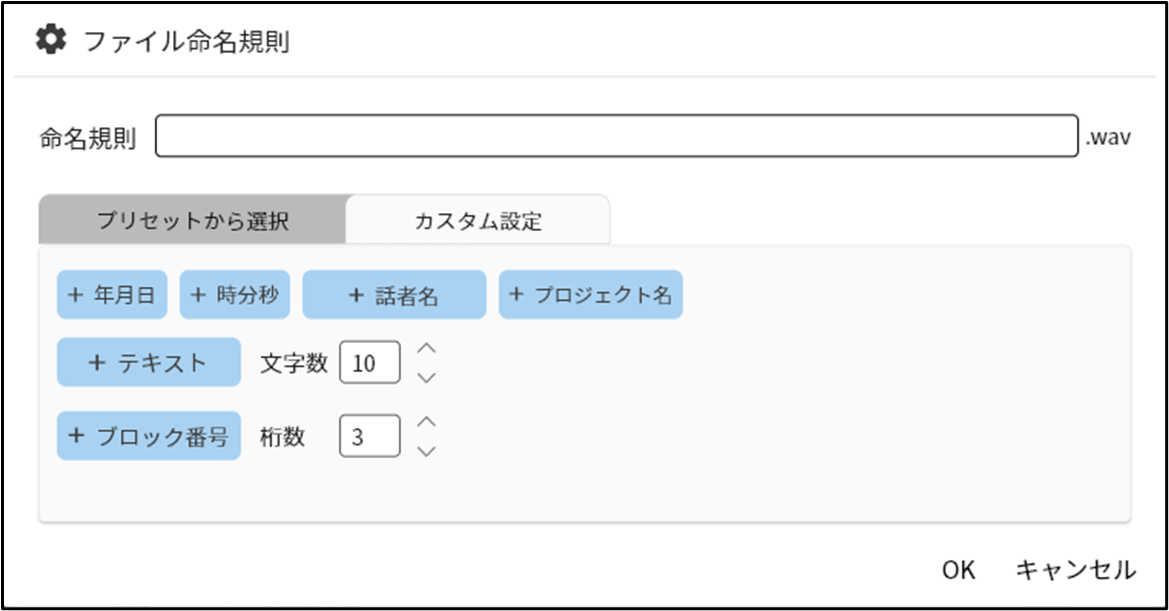The image size is (1169, 611).
Task: Confirm with the OK button
Action: [x=958, y=570]
